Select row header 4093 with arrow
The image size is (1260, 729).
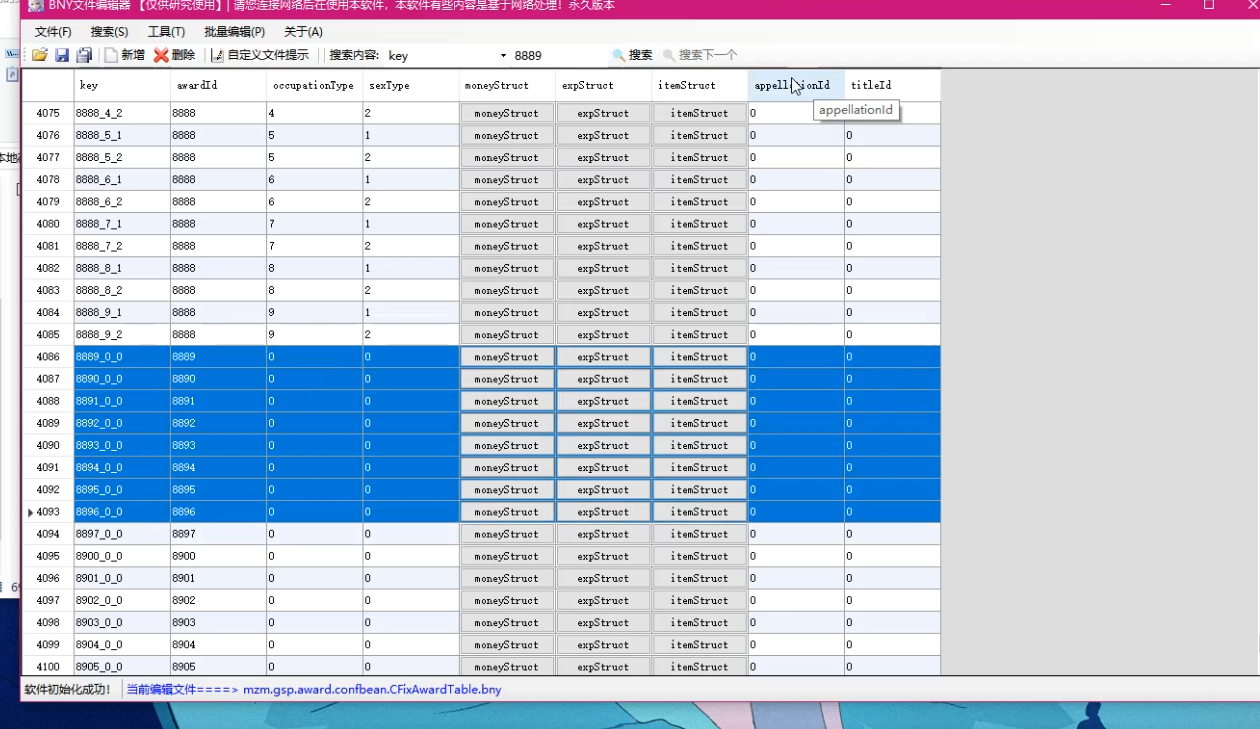pyautogui.click(x=48, y=512)
